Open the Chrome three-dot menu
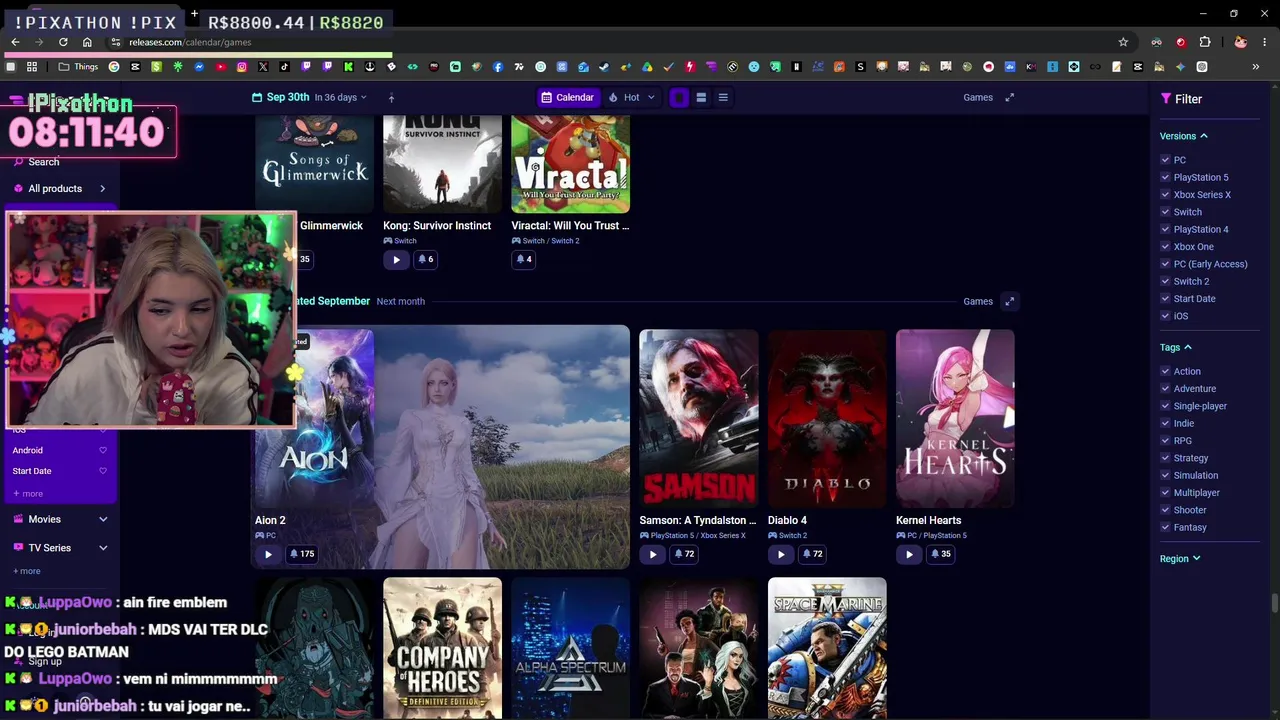The height and width of the screenshot is (720, 1280). pos(1265,42)
